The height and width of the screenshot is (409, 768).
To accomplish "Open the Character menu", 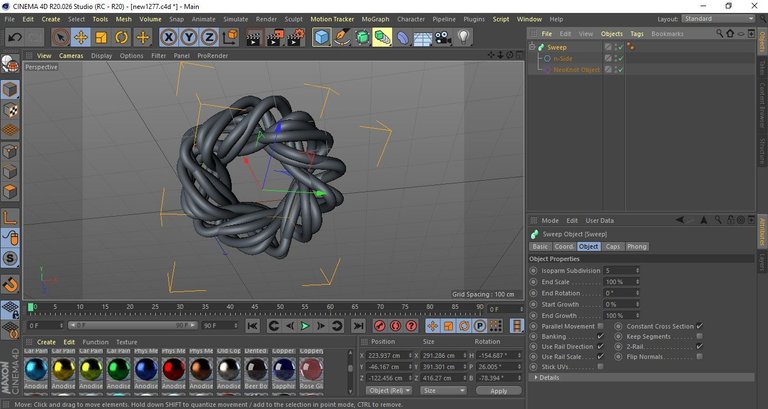I will pyautogui.click(x=411, y=19).
